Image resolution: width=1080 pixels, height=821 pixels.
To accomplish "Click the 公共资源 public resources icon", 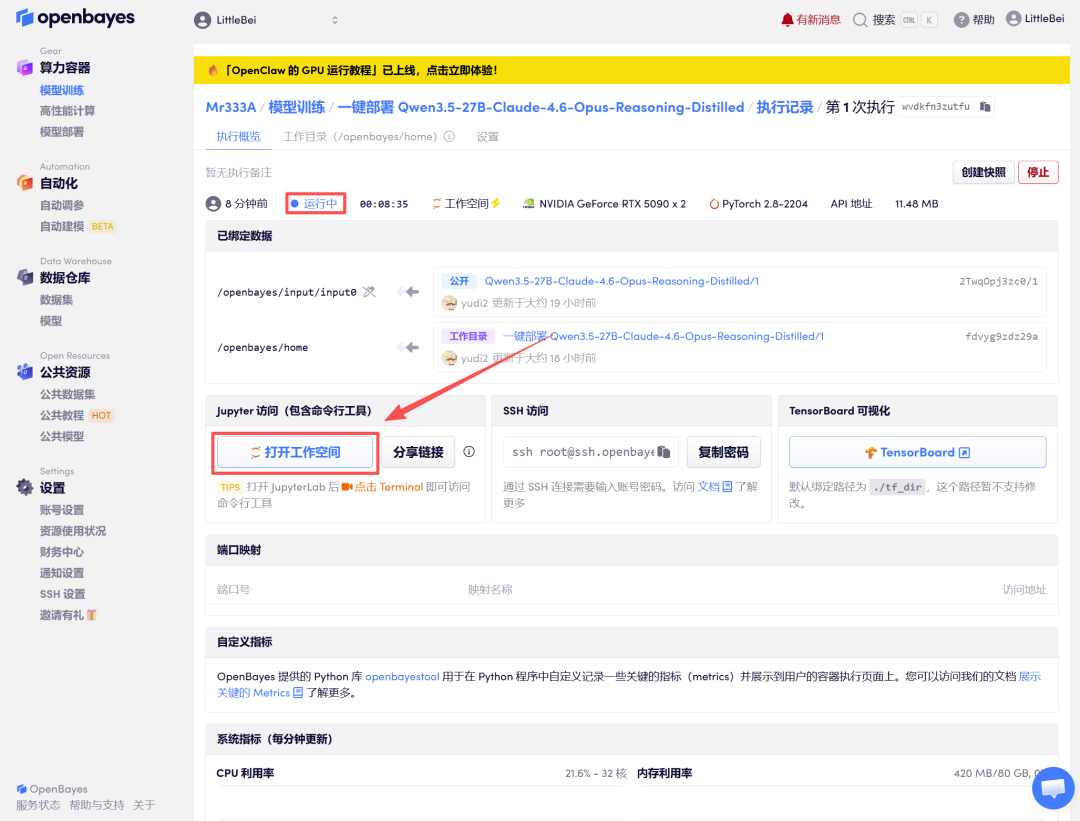I will coord(25,371).
